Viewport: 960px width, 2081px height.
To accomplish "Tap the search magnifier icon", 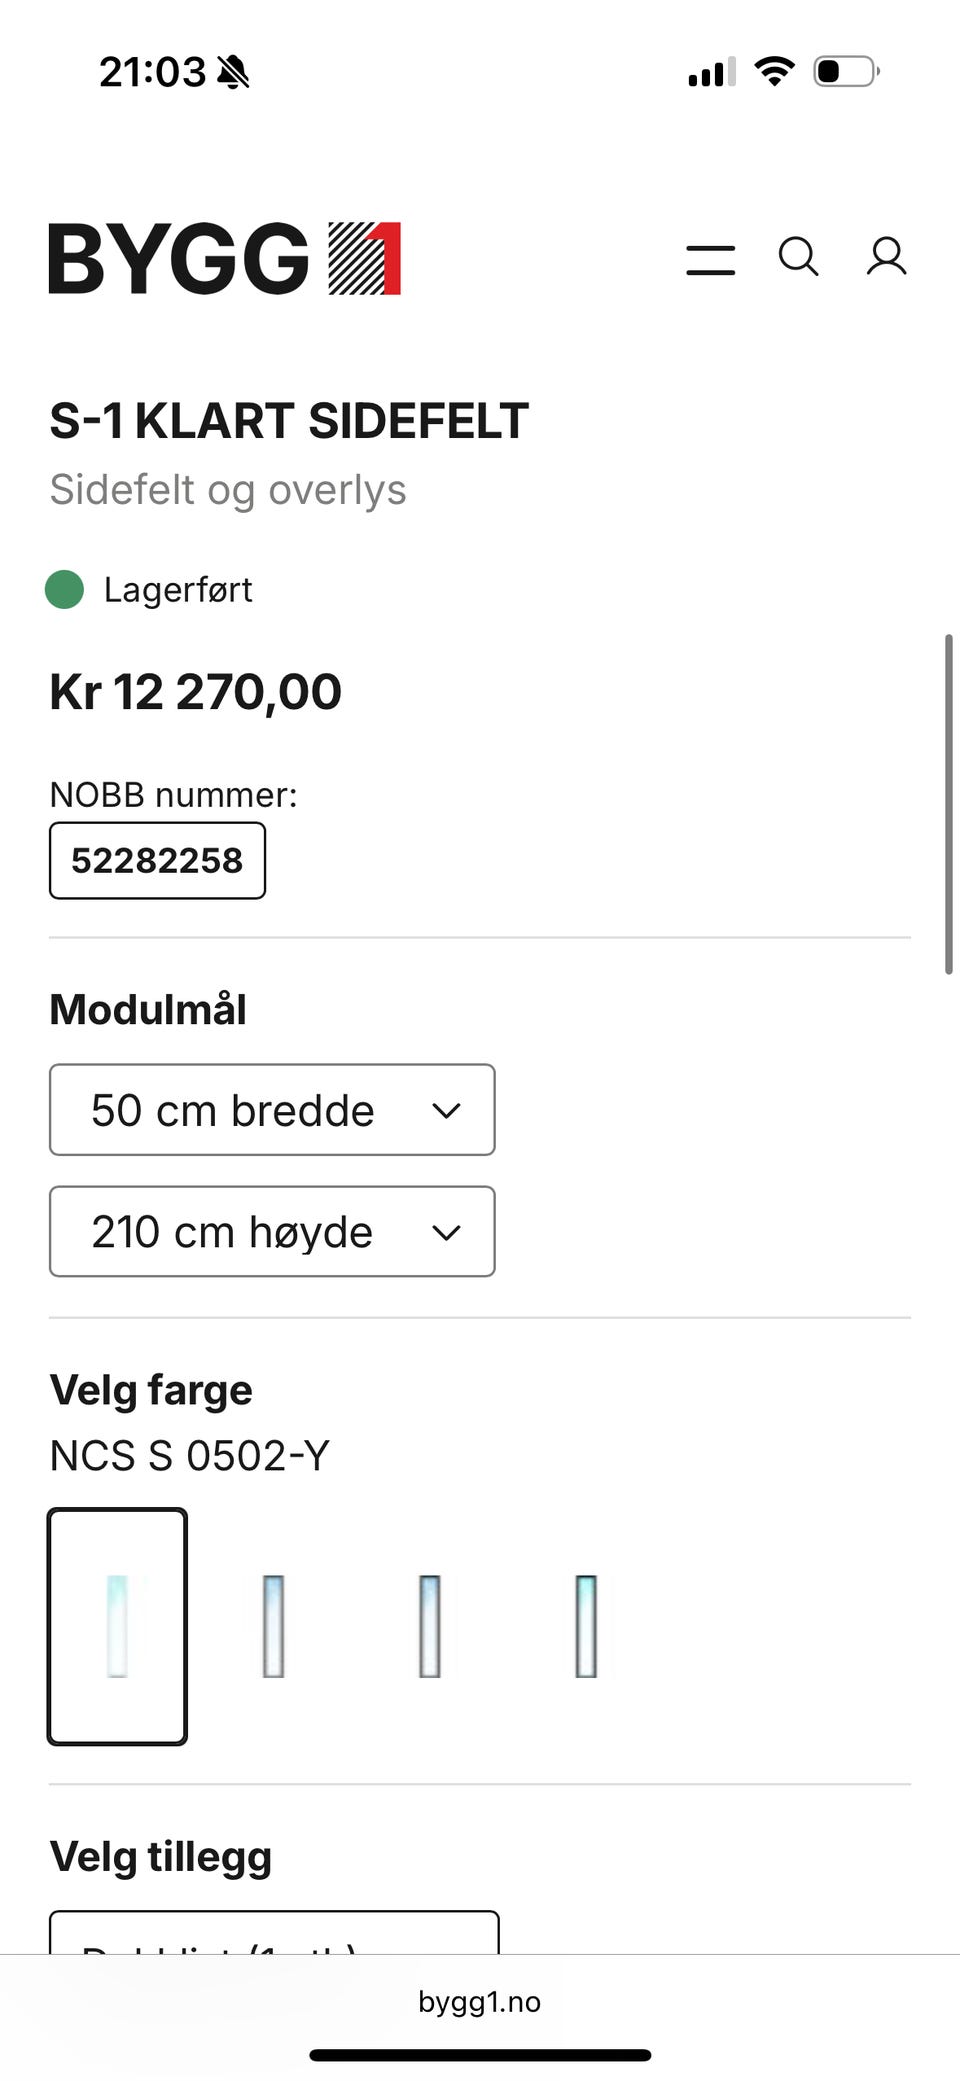I will 798,257.
